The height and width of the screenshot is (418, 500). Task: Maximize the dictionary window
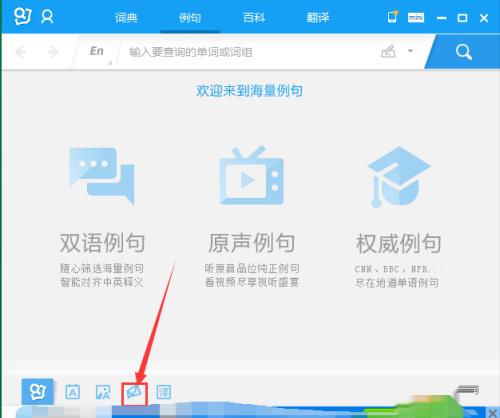pos(462,18)
